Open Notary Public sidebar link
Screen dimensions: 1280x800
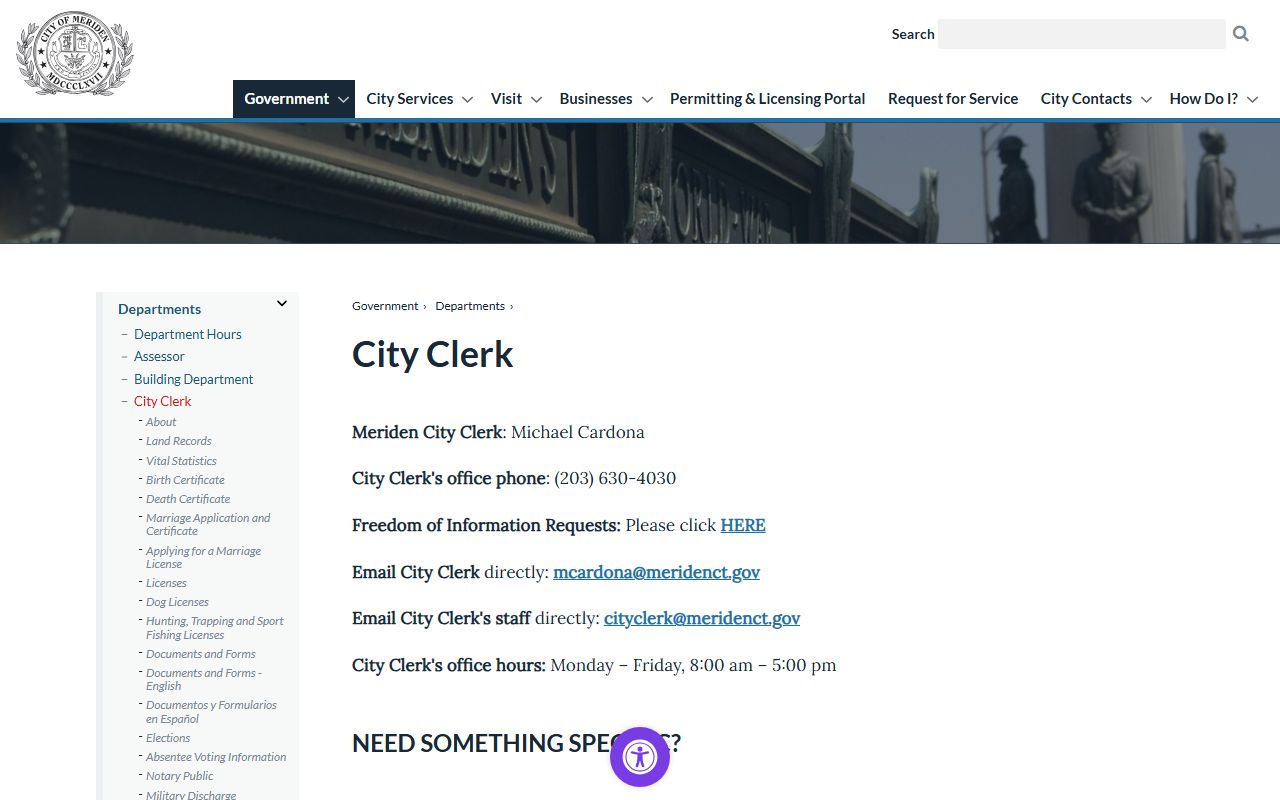[180, 776]
